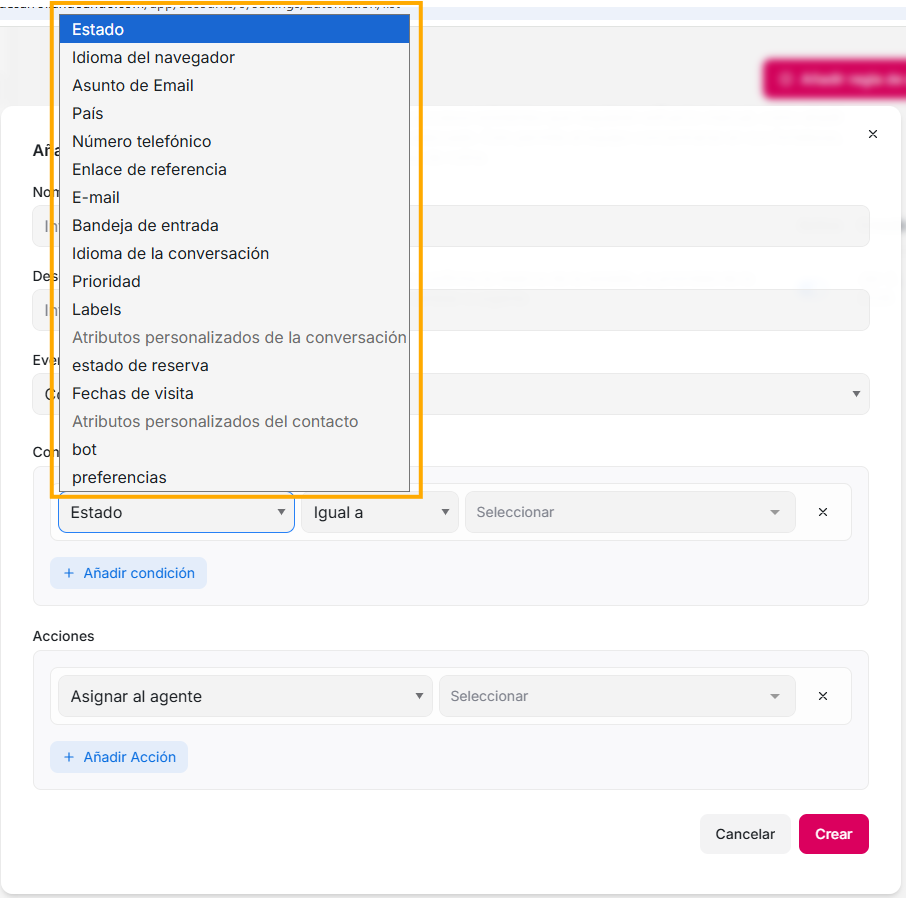Click the plus icon in Añadir Acción
The image size is (906, 898).
coord(69,757)
